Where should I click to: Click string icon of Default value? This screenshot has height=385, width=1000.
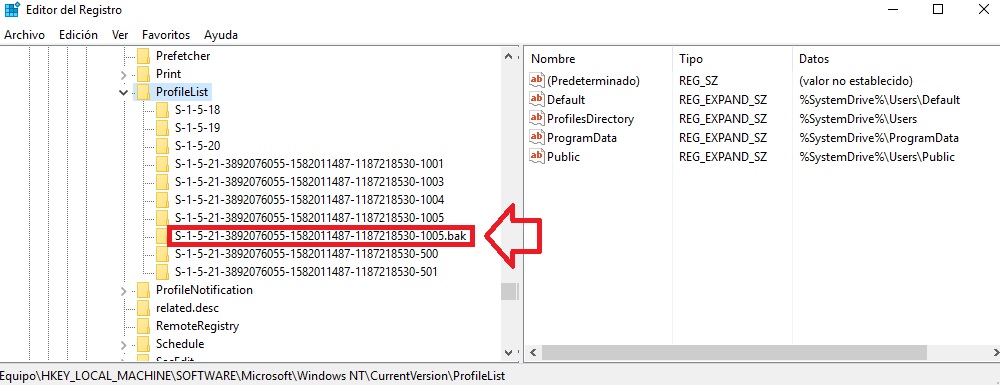(537, 100)
